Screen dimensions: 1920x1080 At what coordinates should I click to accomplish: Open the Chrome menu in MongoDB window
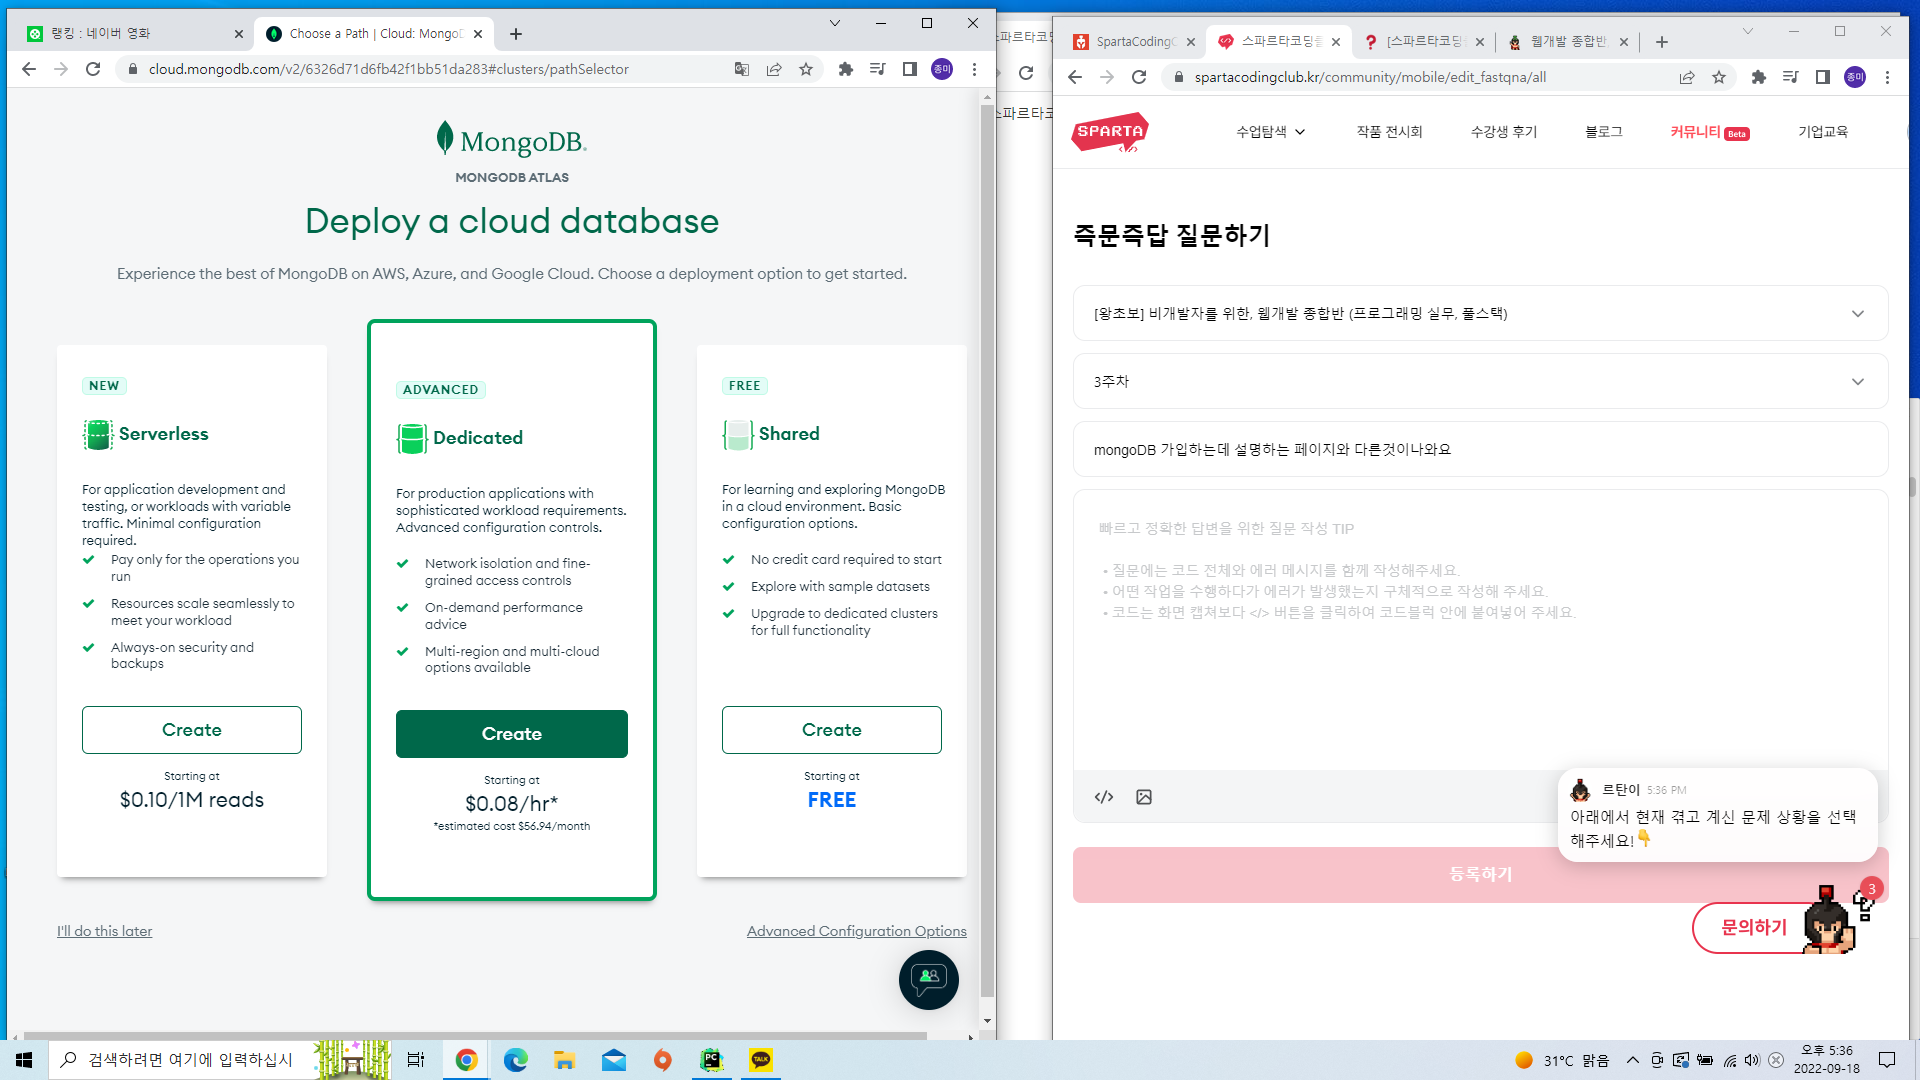[975, 69]
